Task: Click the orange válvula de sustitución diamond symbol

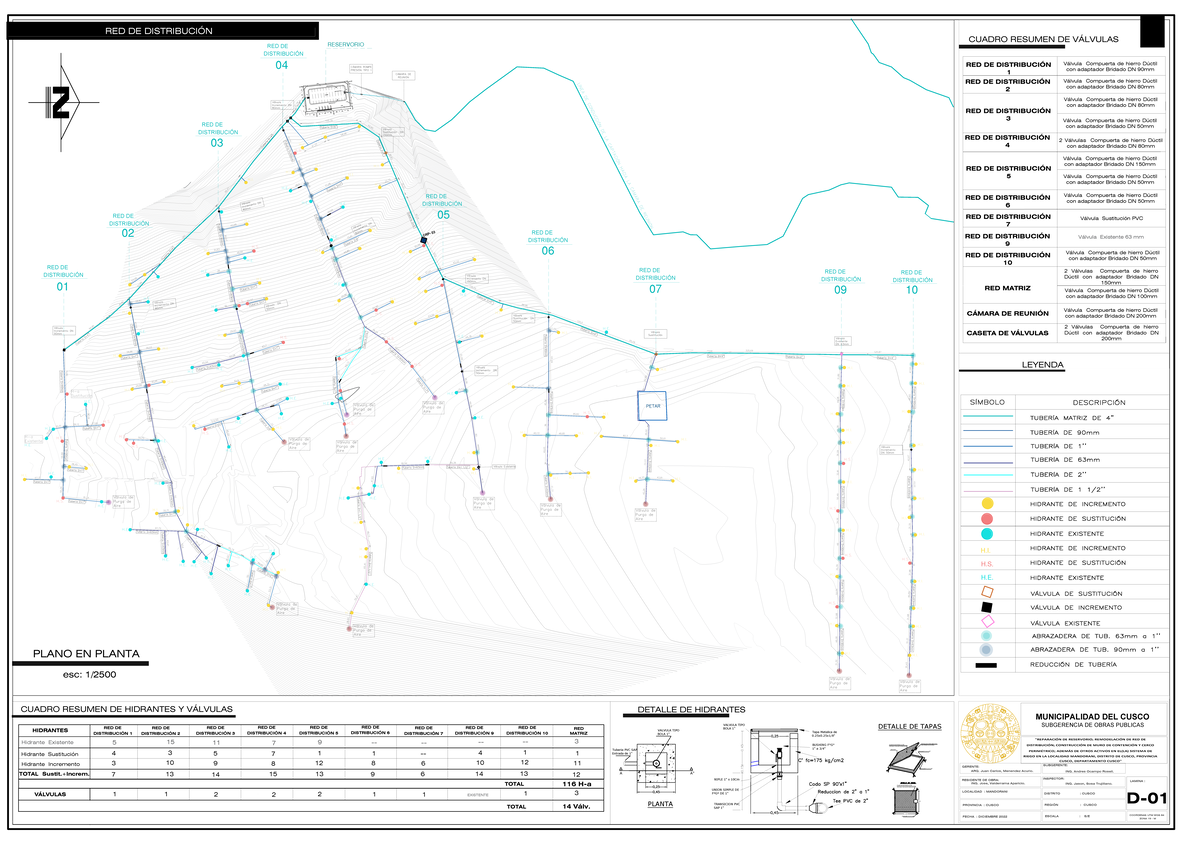Action: [987, 592]
